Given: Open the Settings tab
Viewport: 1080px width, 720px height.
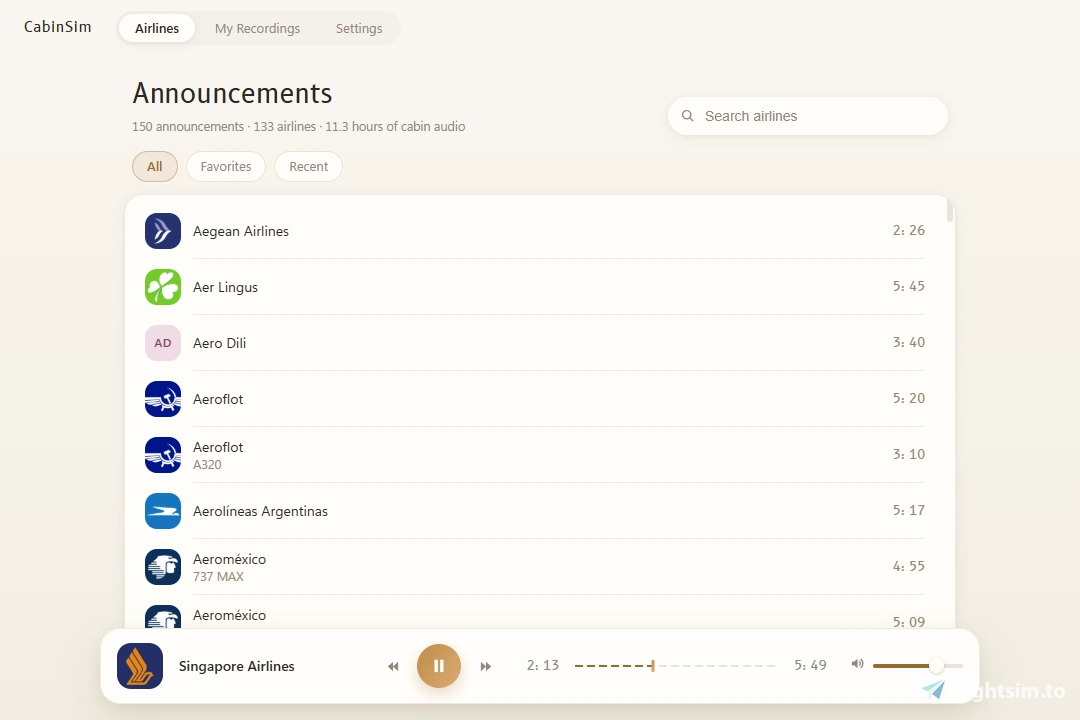Looking at the screenshot, I should (359, 28).
